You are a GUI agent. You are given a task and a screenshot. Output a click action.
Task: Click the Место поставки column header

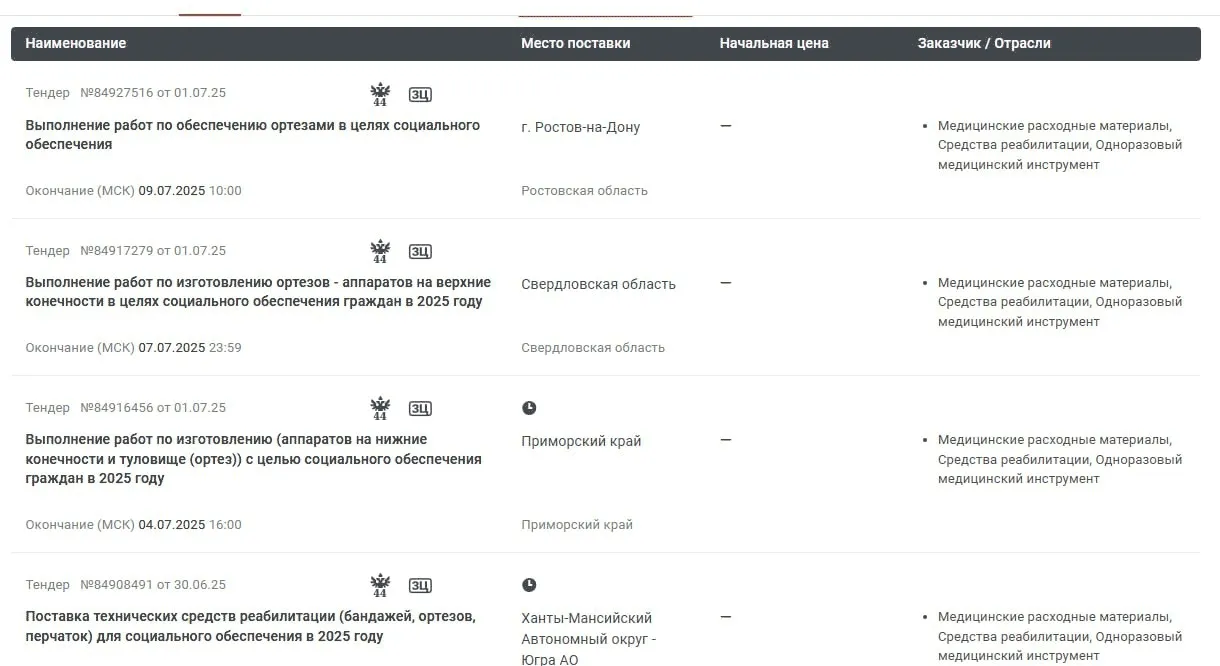tap(576, 43)
